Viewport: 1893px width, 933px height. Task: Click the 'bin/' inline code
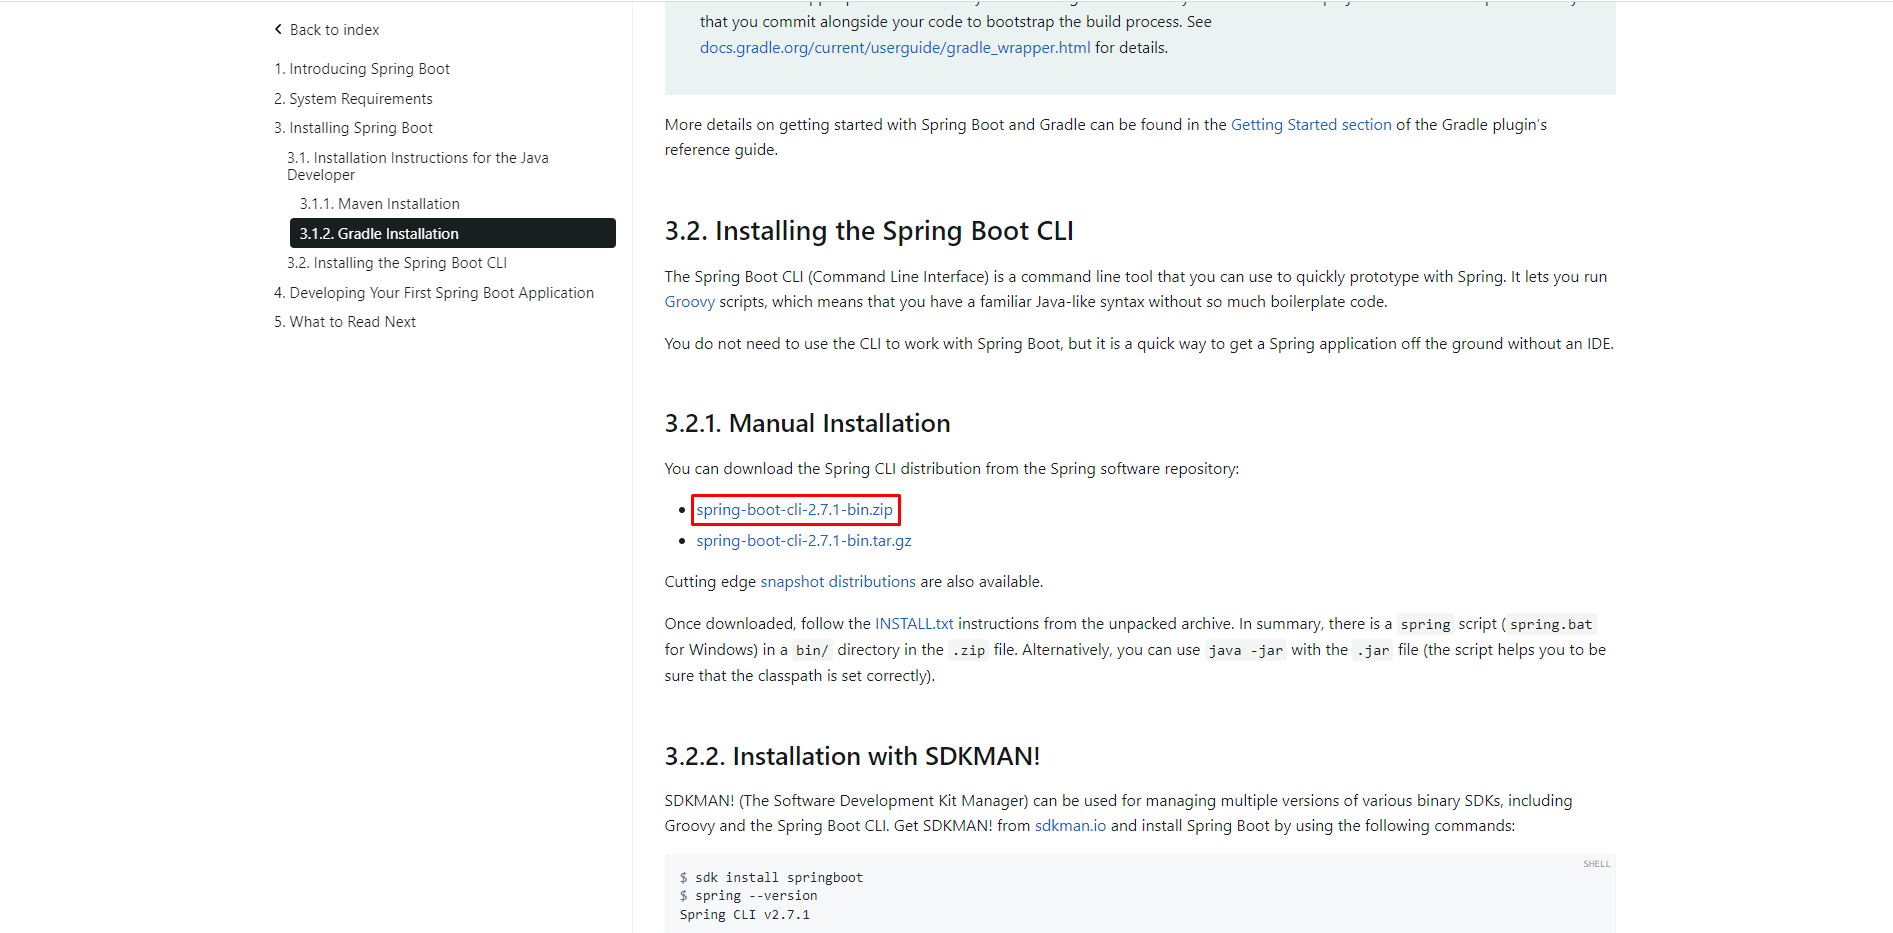pos(811,650)
